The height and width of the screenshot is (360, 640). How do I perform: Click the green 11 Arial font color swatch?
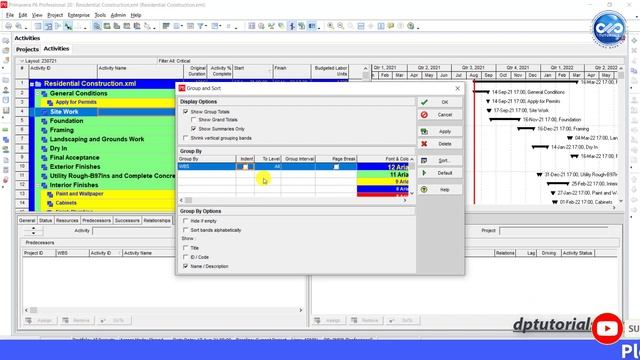[x=382, y=174]
